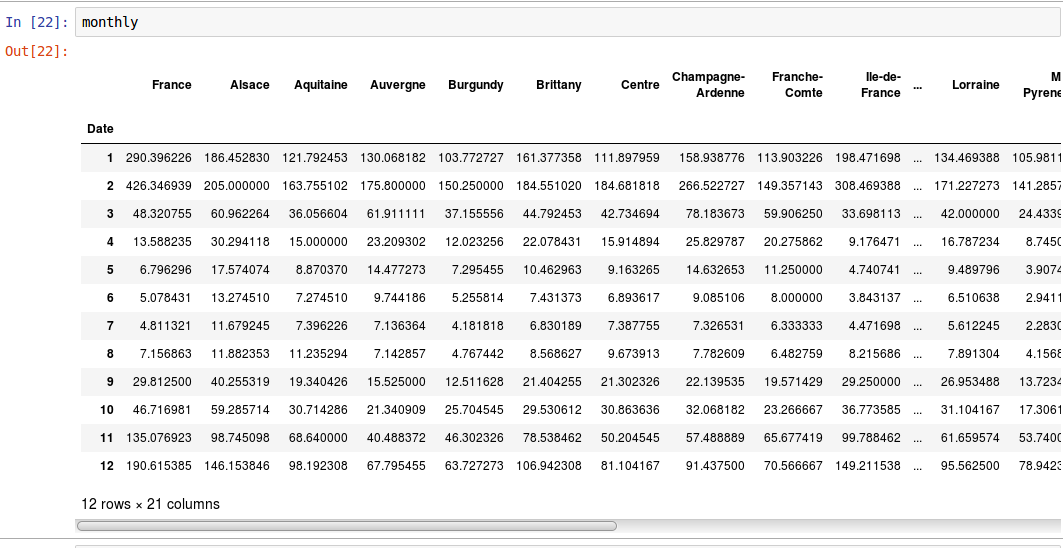Select the In [22] prompt label
The image size is (1063, 548).
(37, 22)
